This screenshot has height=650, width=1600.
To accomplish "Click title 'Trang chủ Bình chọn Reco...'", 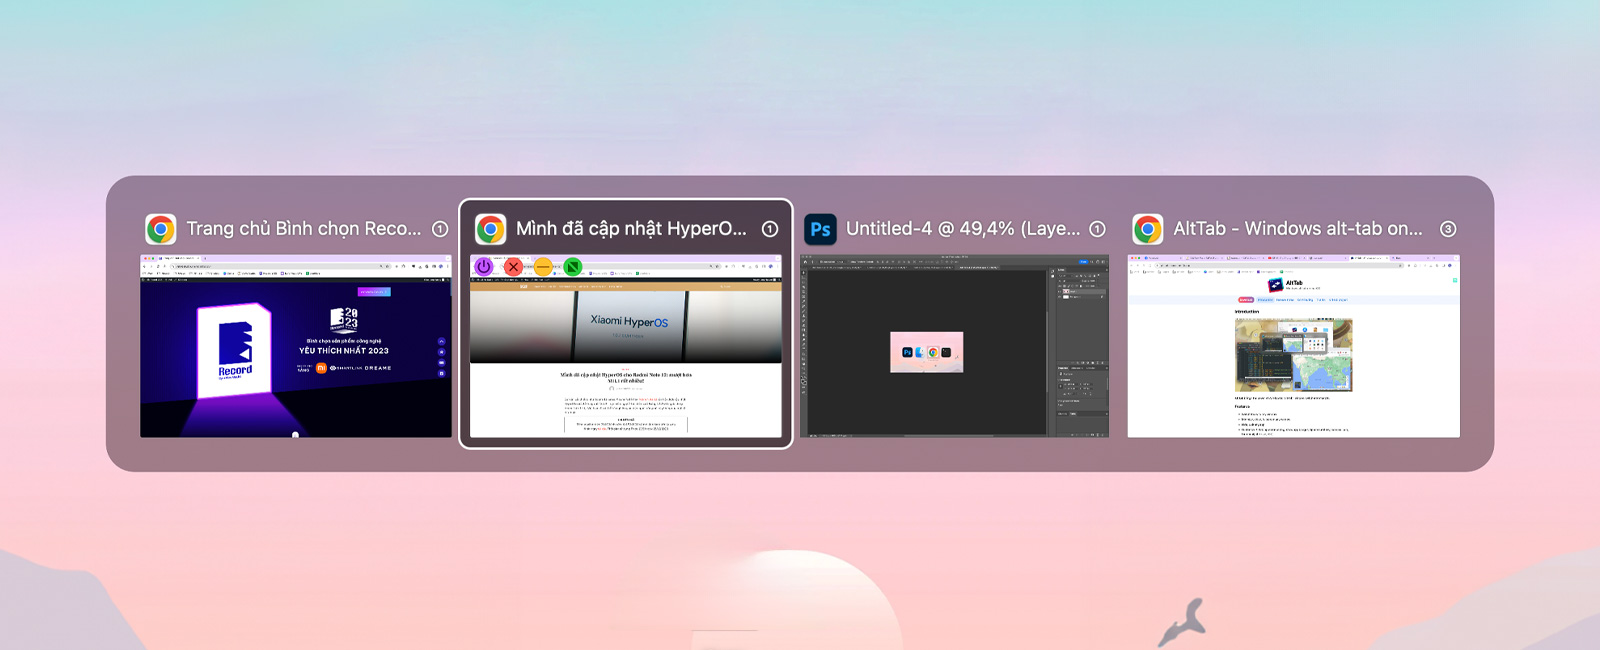I will [x=304, y=229].
